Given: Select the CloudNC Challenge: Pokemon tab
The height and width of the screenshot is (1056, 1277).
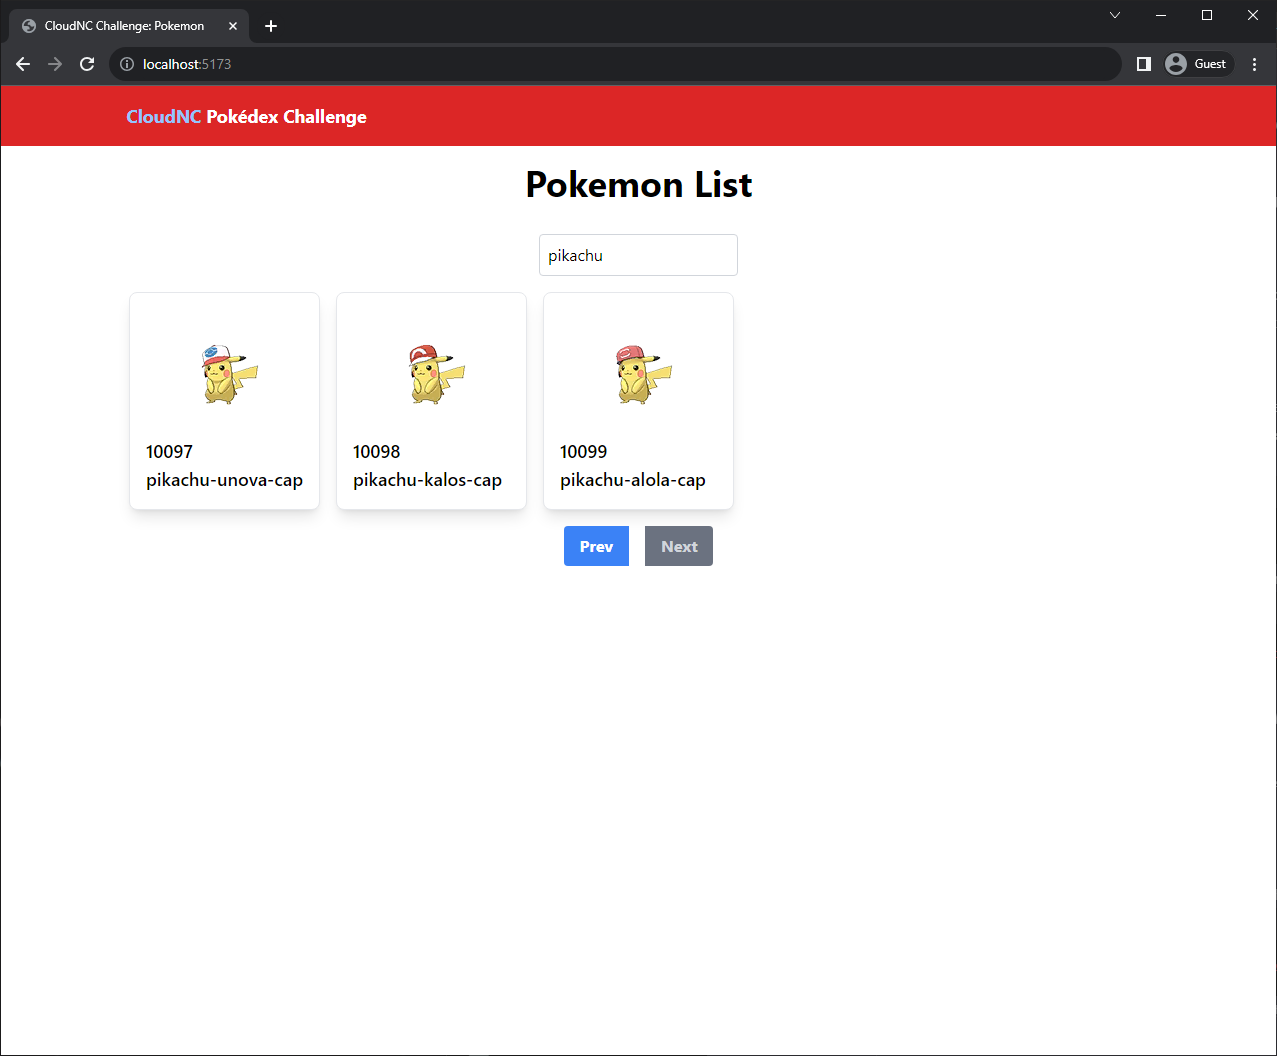Looking at the screenshot, I should [x=129, y=26].
